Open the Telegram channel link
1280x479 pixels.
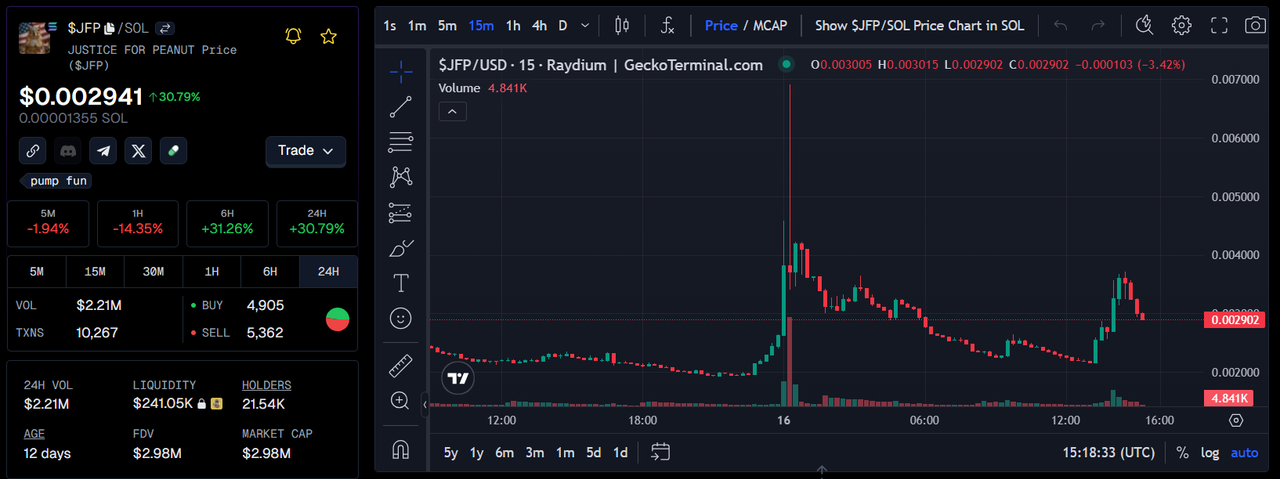[x=103, y=151]
